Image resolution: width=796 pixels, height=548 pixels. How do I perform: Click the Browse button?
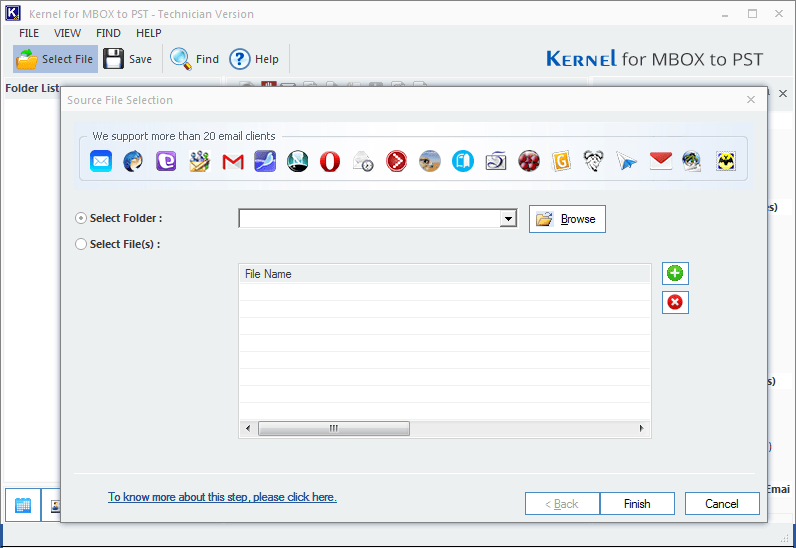coord(567,219)
